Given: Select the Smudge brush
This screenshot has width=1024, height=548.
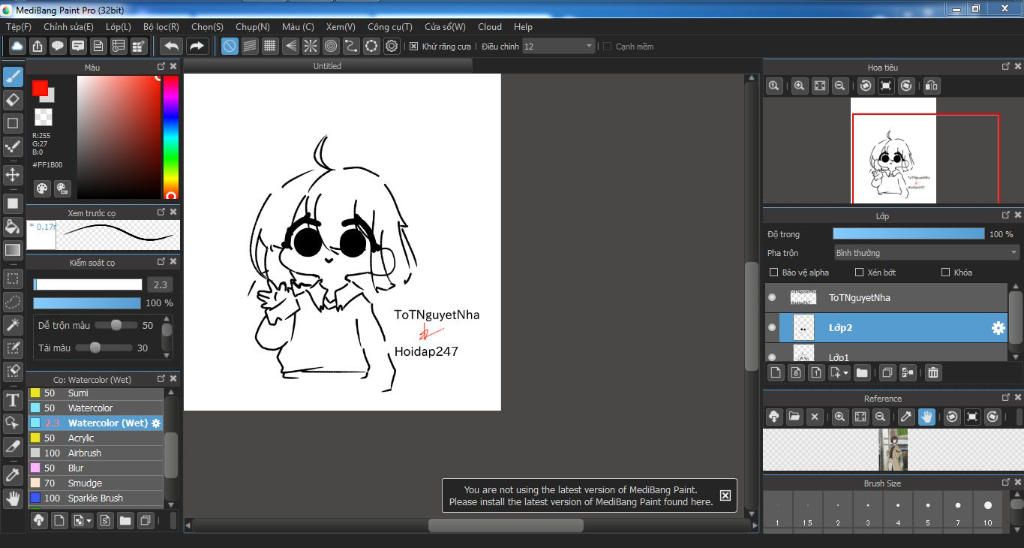Looking at the screenshot, I should [95, 483].
